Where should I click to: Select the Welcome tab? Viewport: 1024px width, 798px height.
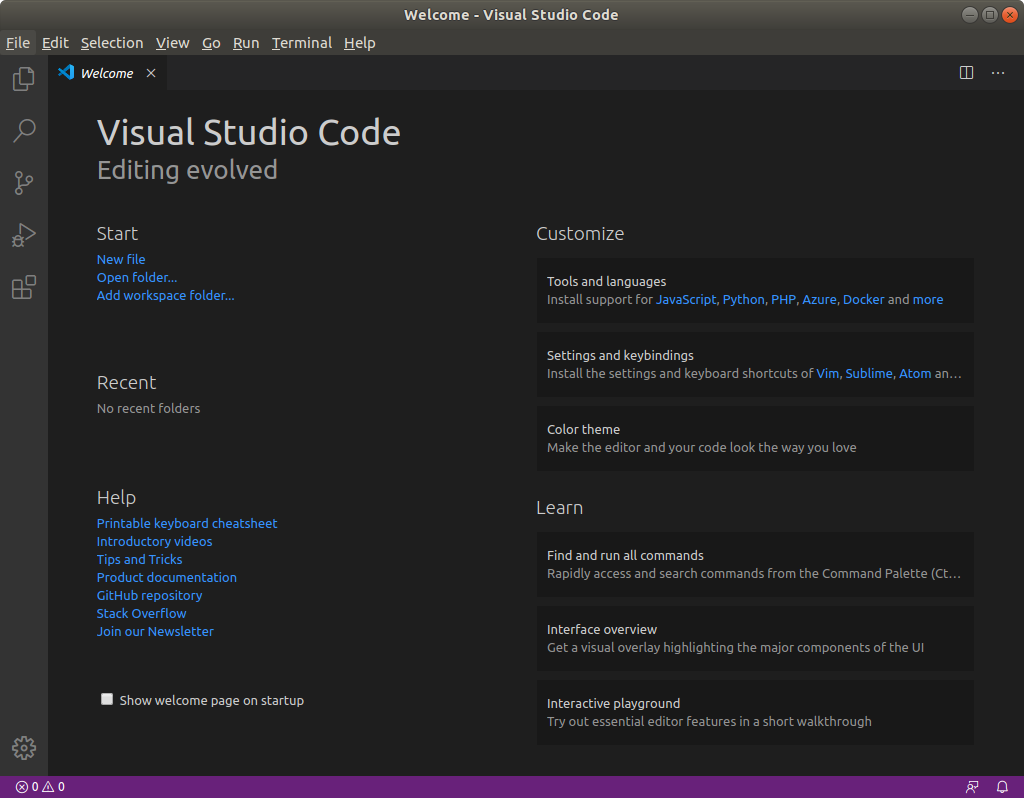[106, 73]
